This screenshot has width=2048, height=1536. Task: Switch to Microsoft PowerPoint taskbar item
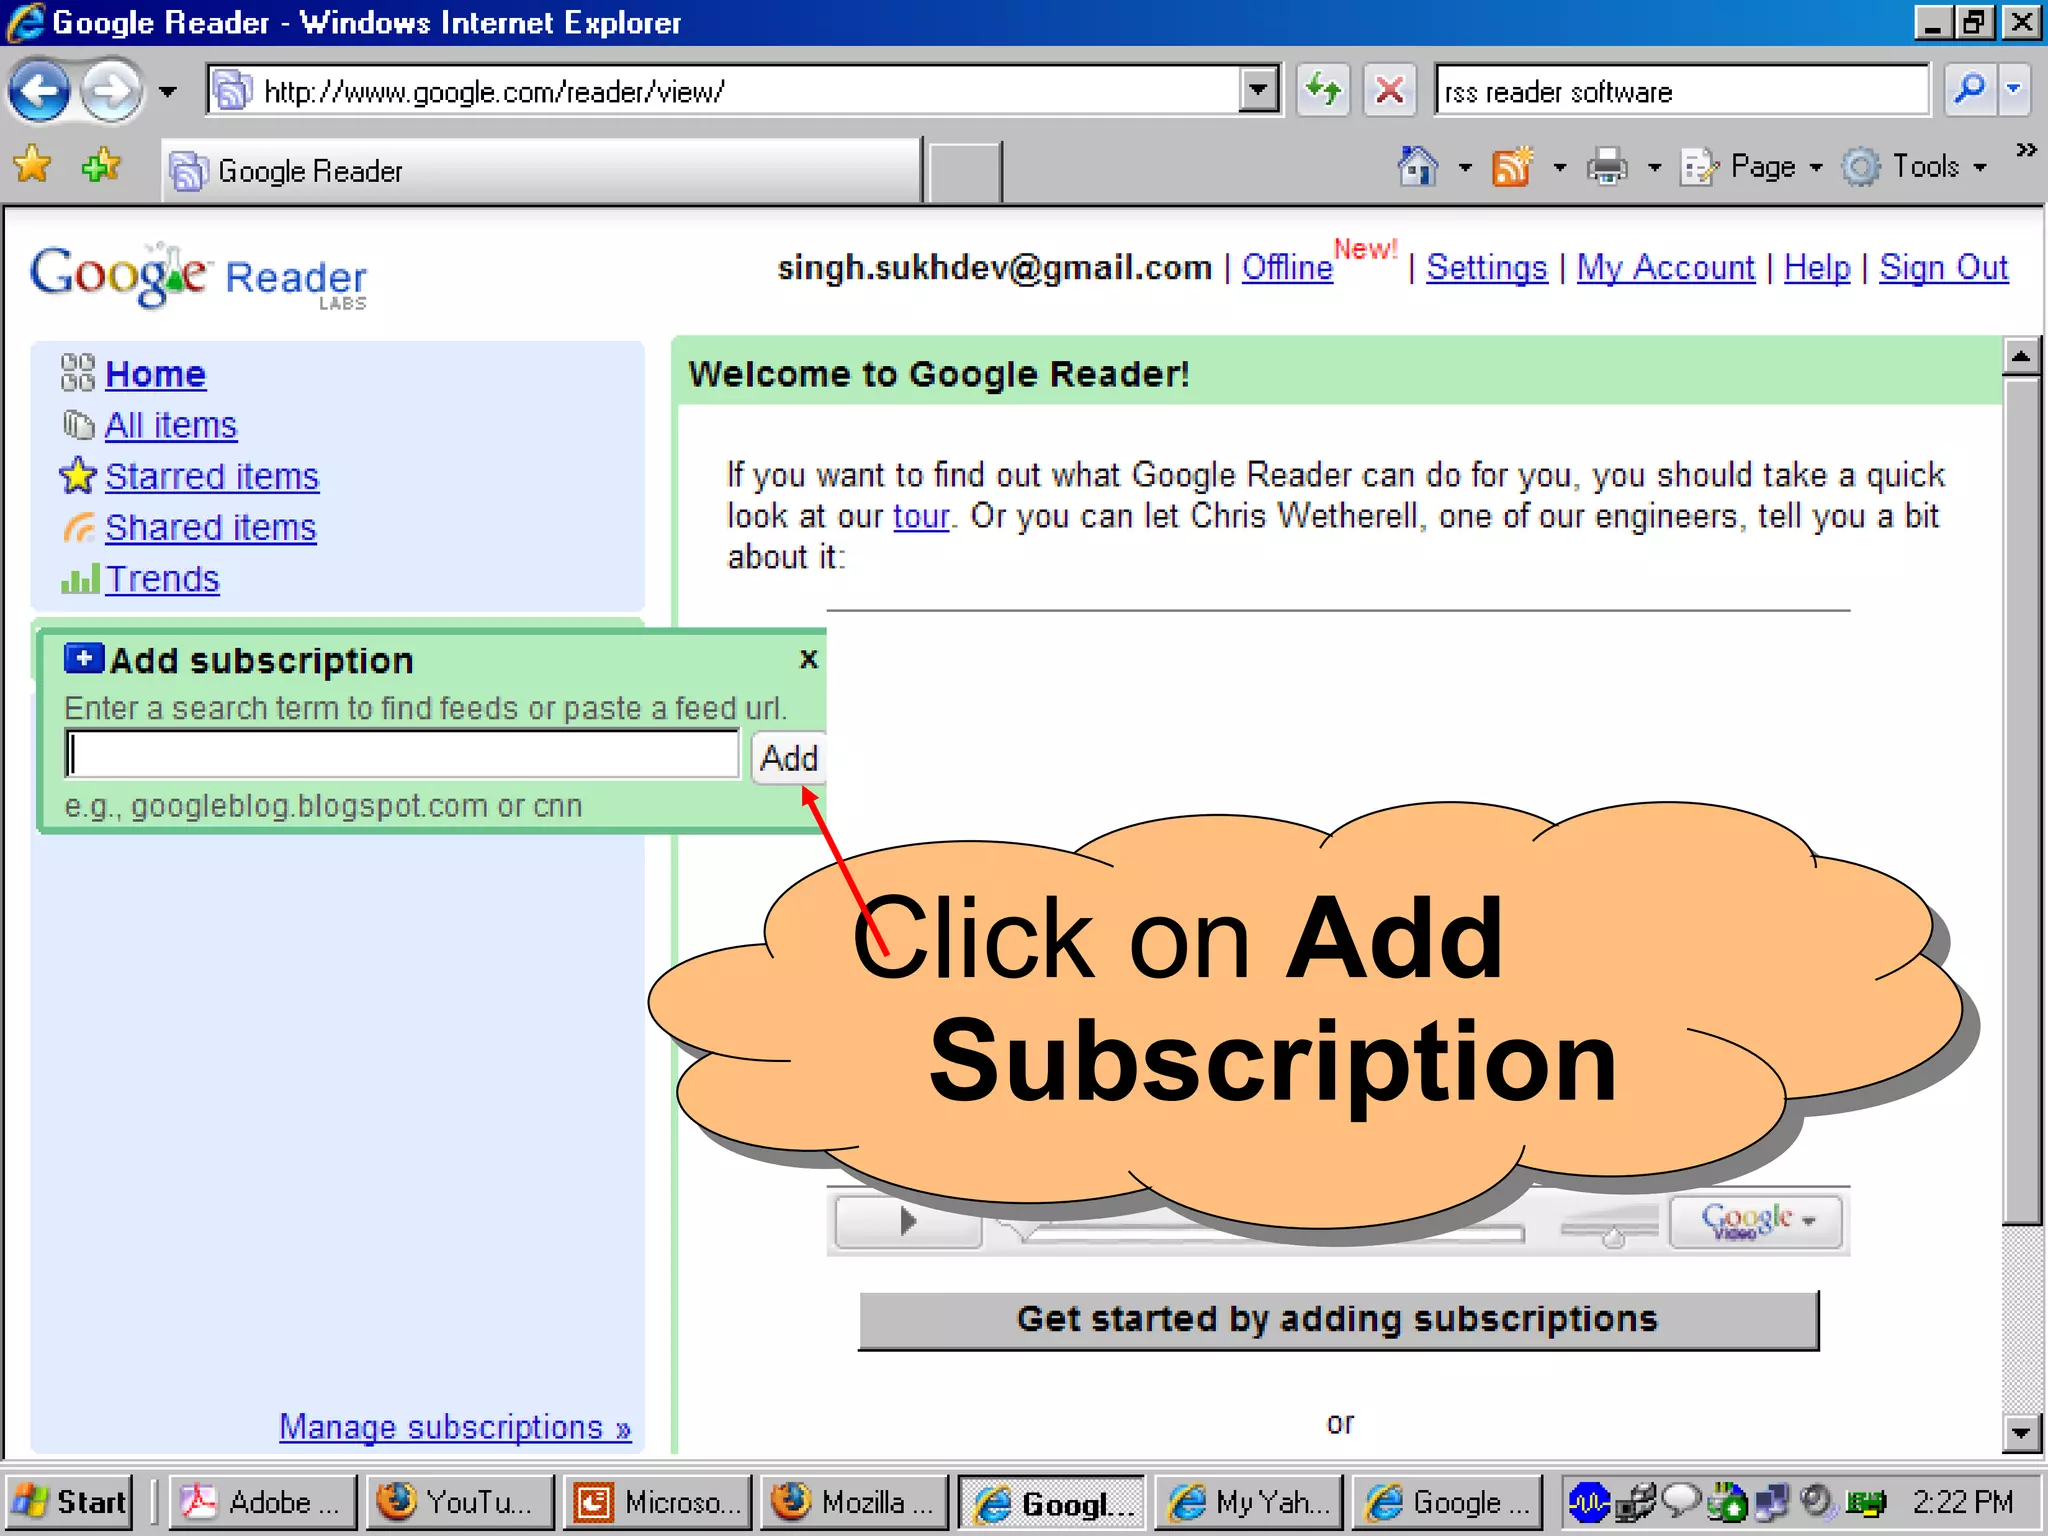tap(657, 1502)
